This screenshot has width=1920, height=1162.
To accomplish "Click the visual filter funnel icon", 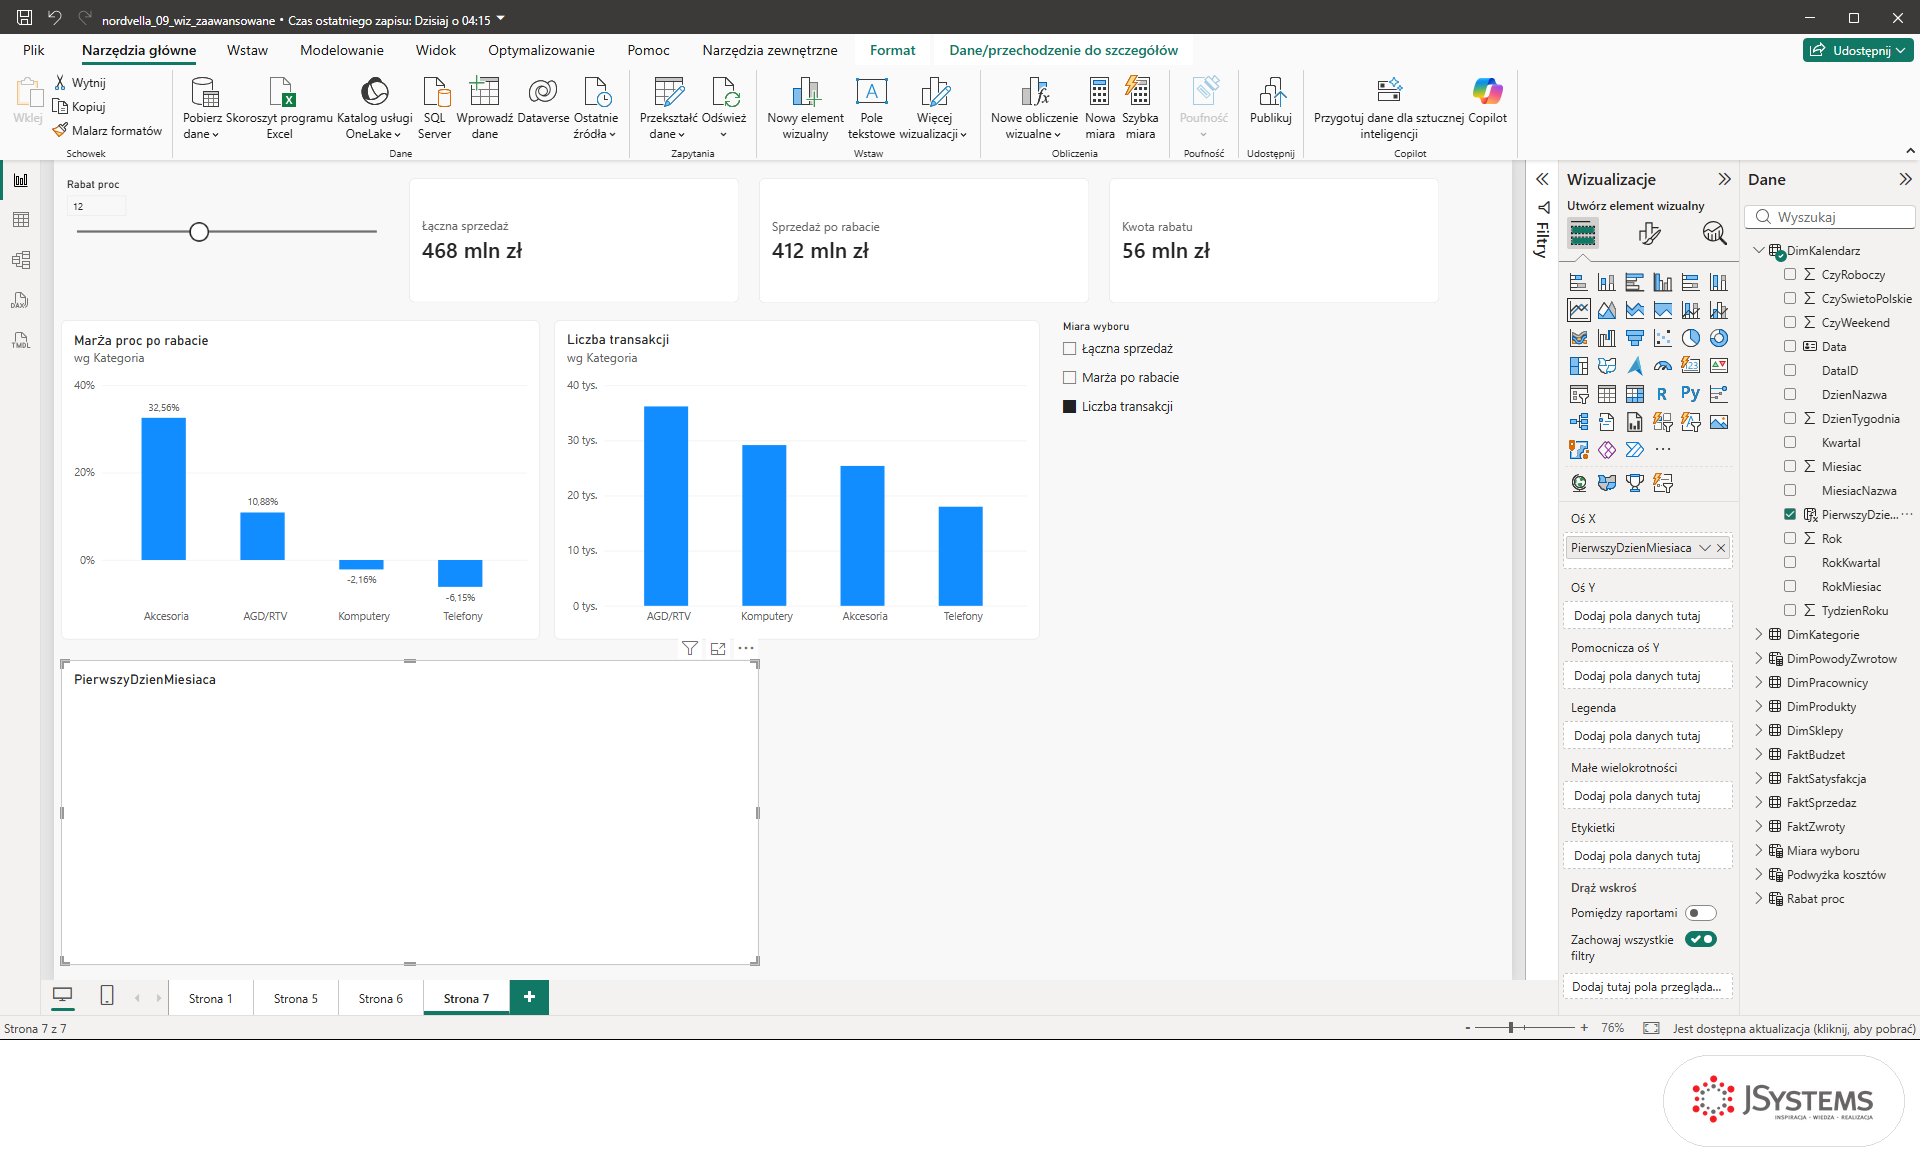I will 690,648.
